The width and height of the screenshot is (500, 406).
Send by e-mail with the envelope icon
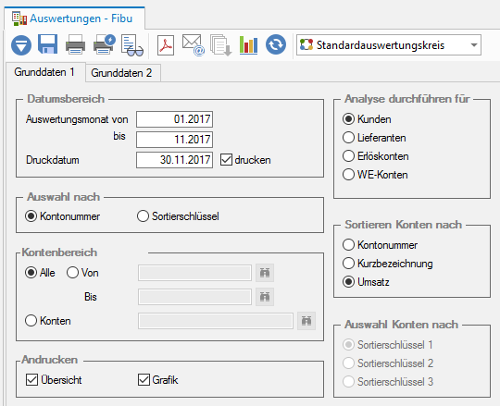click(193, 45)
